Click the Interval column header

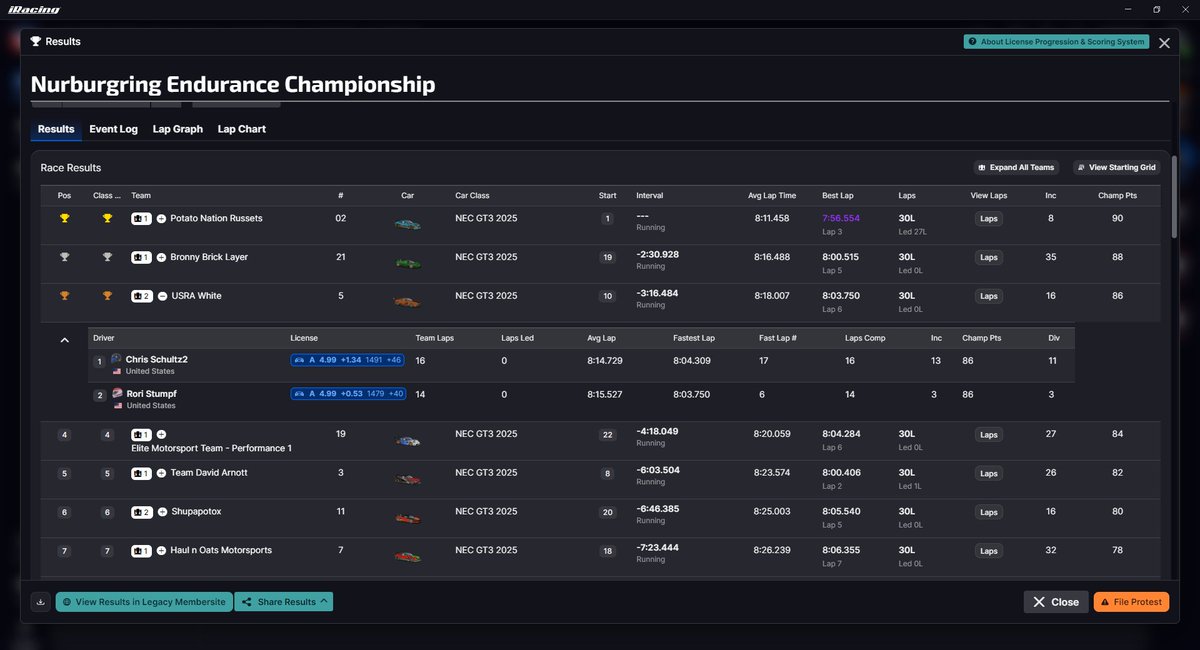pos(650,195)
